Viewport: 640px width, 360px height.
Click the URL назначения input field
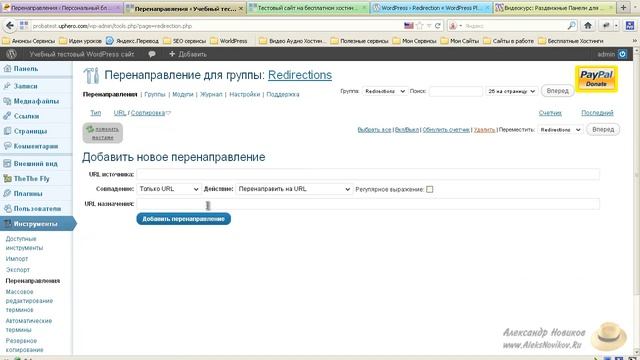click(368, 204)
